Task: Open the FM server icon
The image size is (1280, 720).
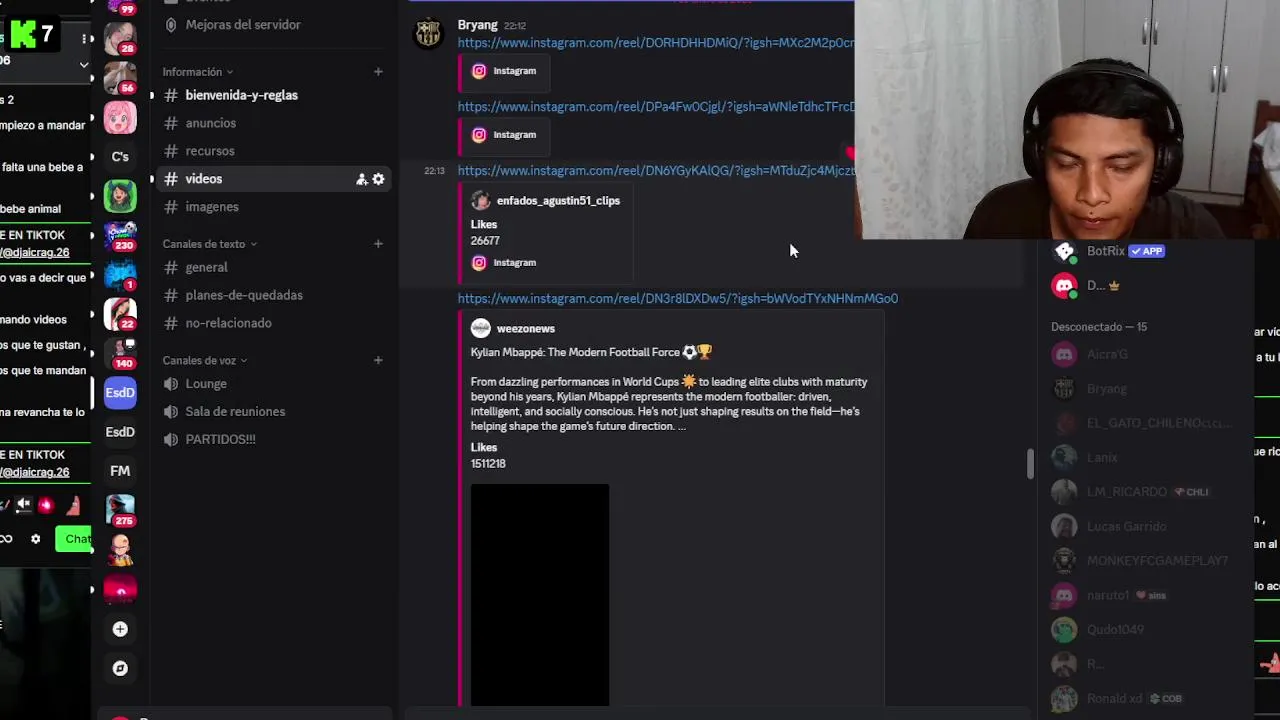Action: [x=120, y=471]
